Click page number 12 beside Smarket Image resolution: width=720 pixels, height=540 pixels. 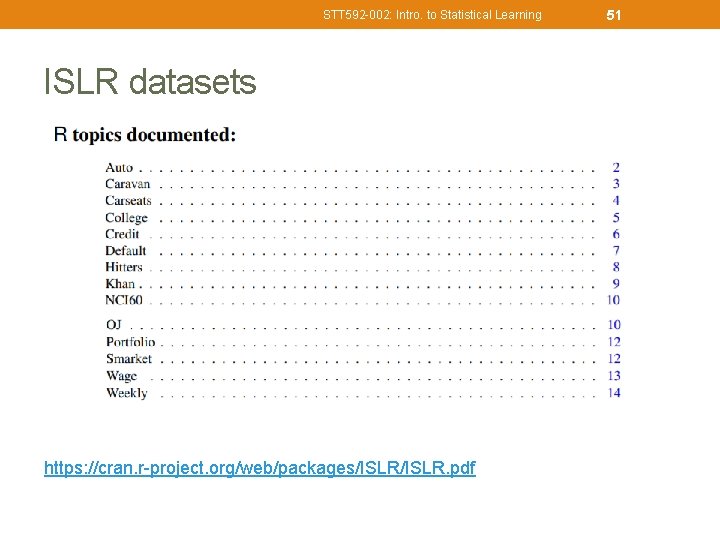click(x=614, y=359)
